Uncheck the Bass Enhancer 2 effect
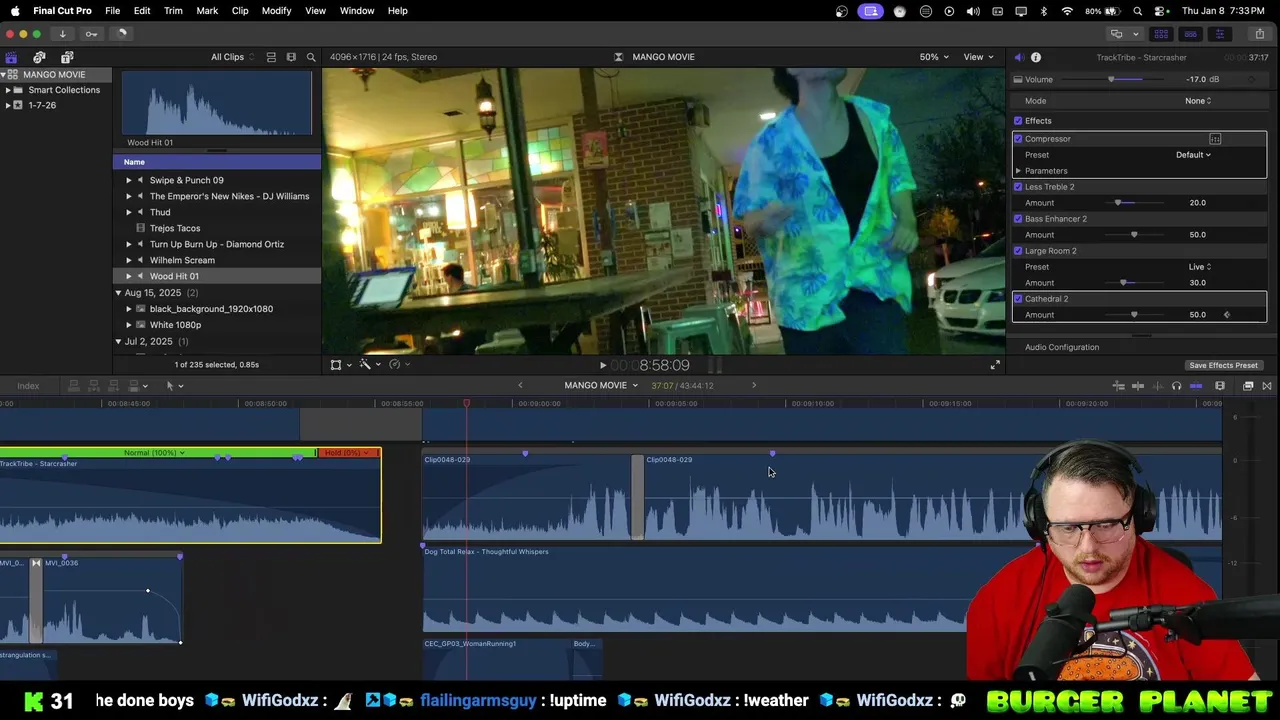Viewport: 1280px width, 720px height. 1018,219
